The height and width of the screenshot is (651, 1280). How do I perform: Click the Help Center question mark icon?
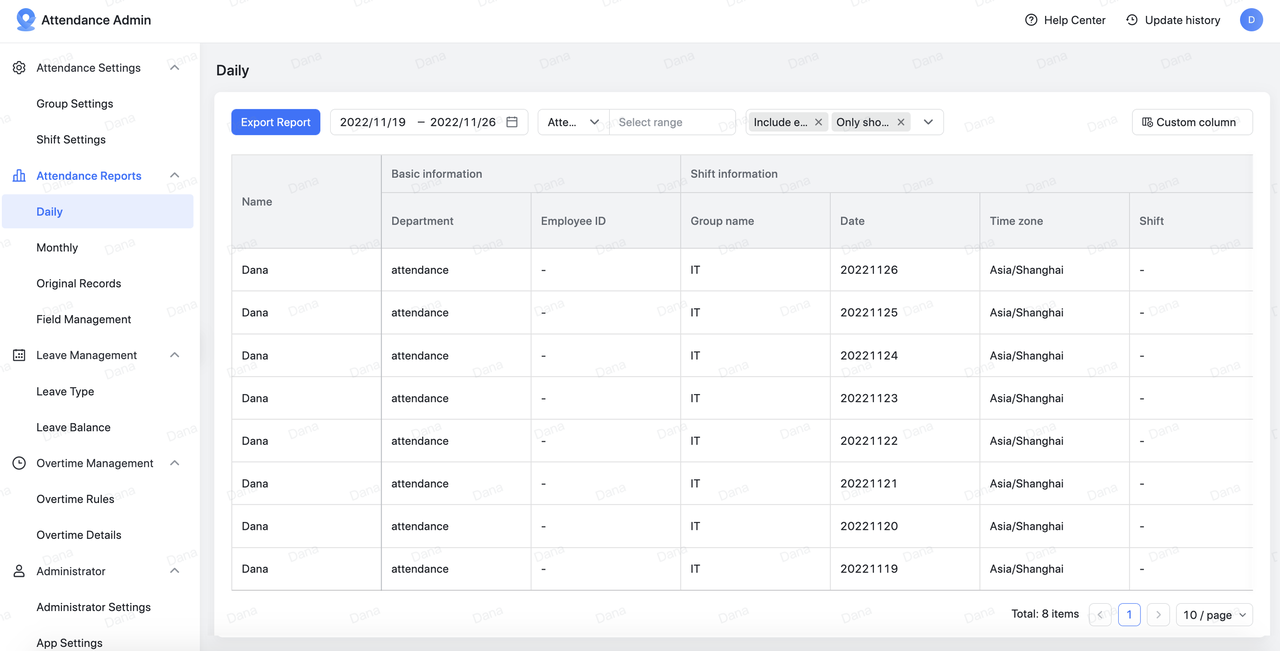click(1031, 20)
